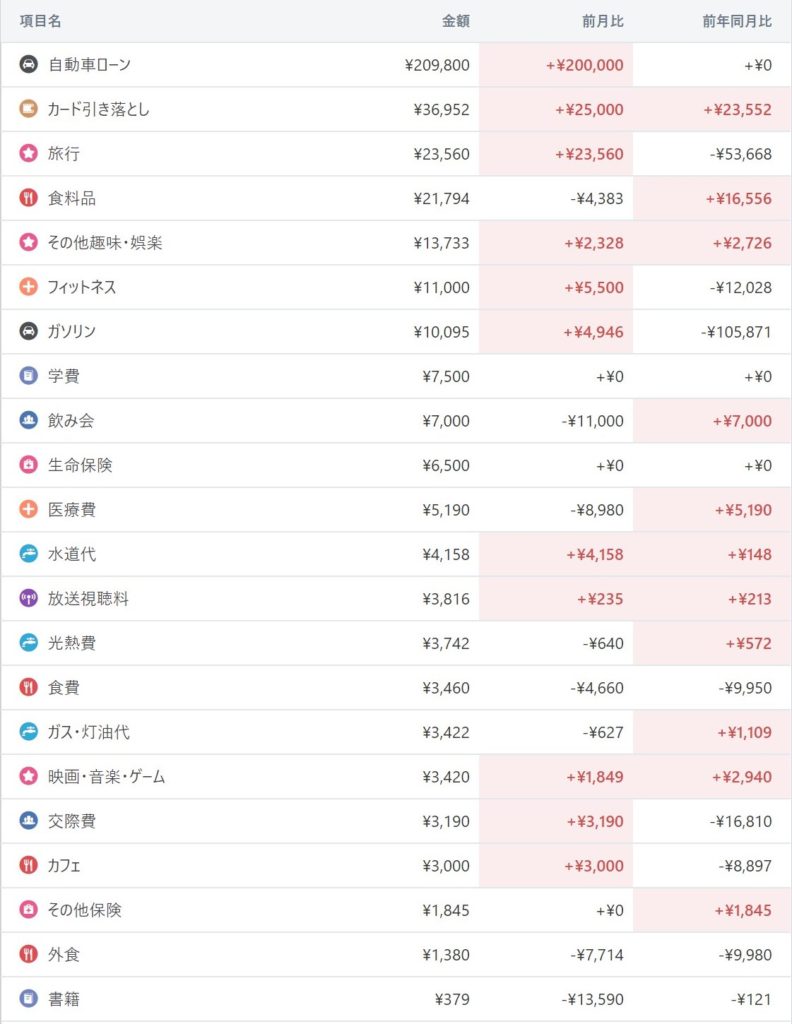Click the people icon next to 飲み会
This screenshot has width=792, height=1024.
point(28,421)
